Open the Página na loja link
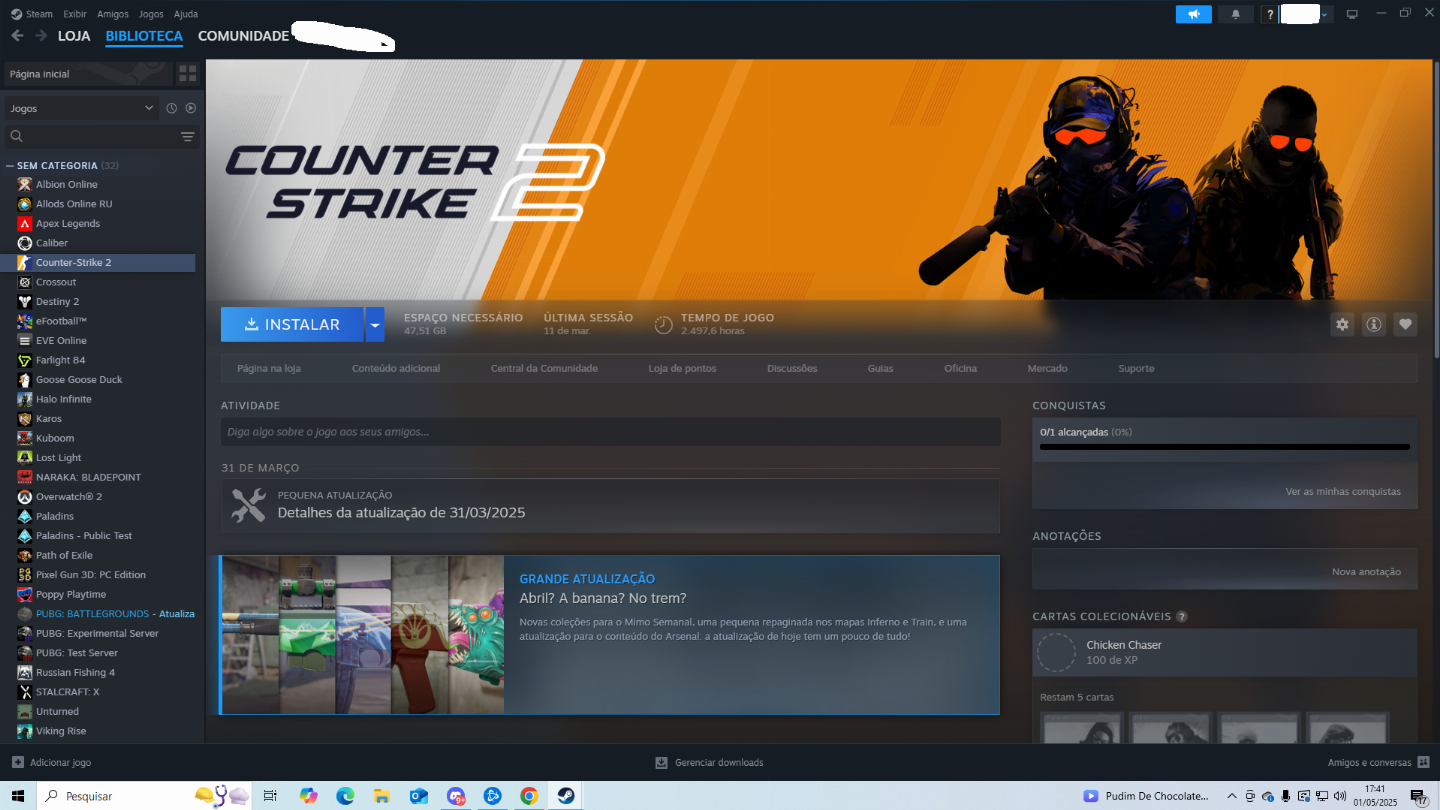Viewport: 1440px width, 810px height. point(269,369)
